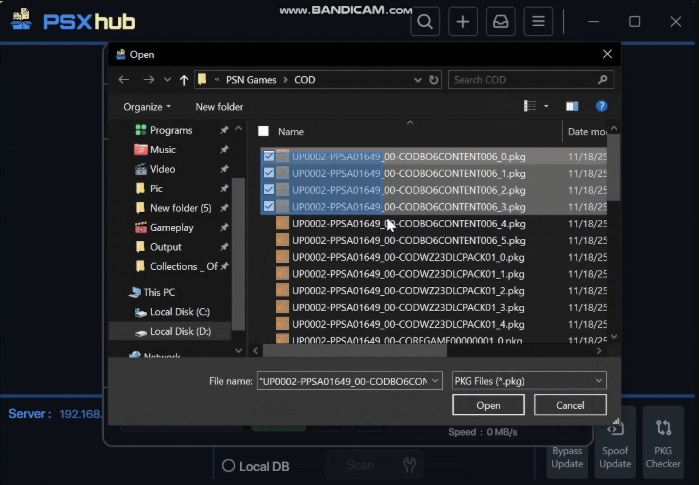The height and width of the screenshot is (485, 699).
Task: Click the help question mark icon
Action: tap(601, 106)
